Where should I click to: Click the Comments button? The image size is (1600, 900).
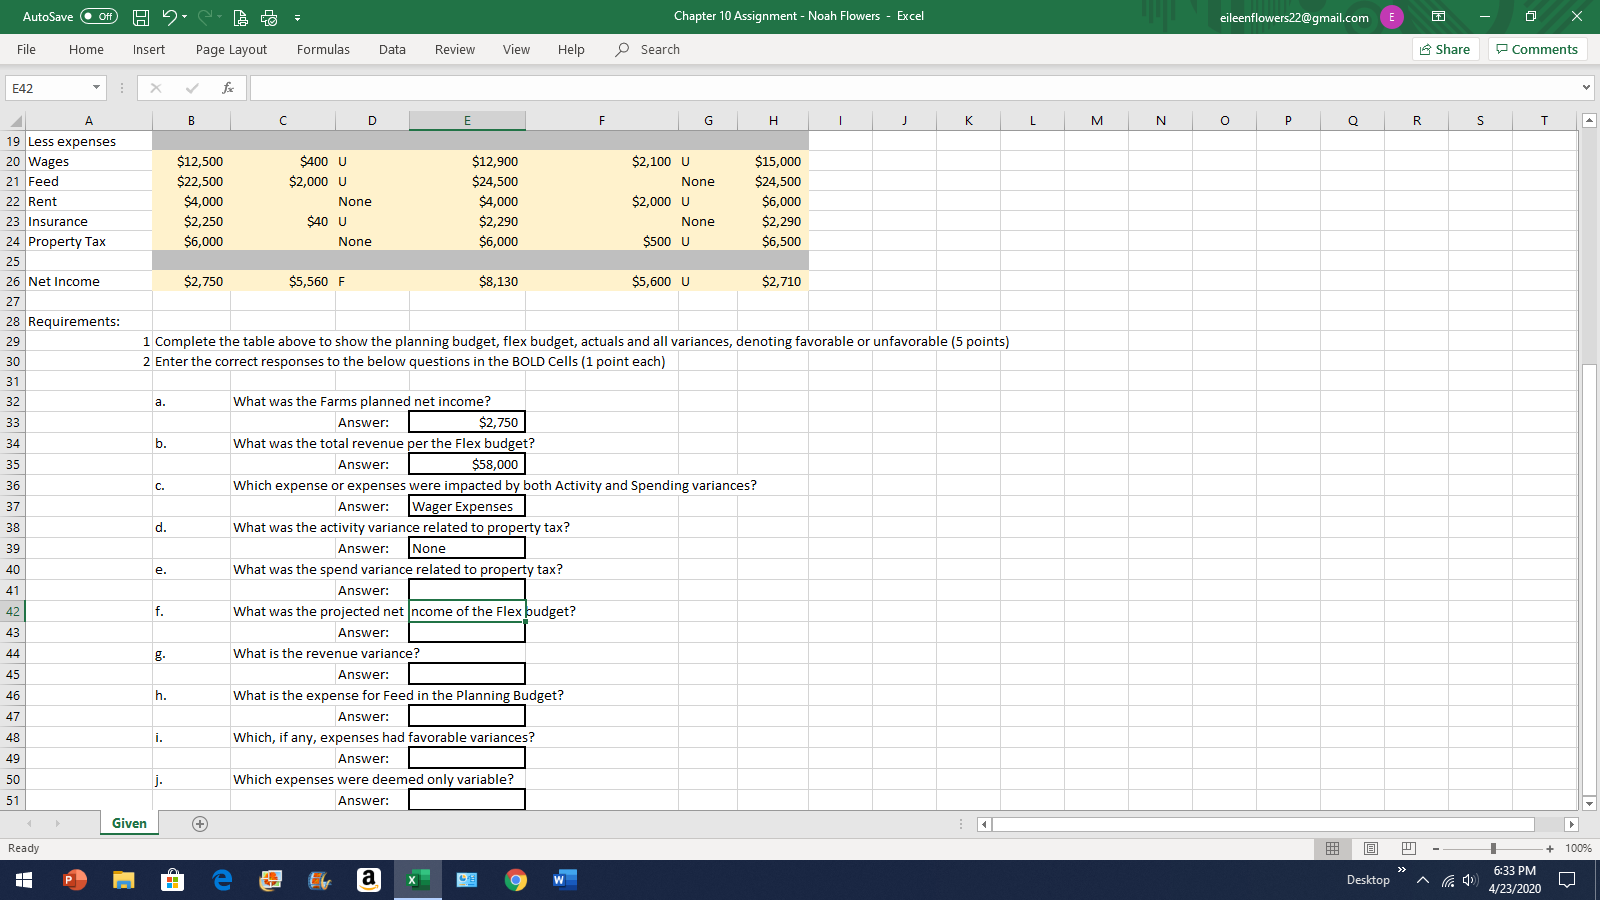1537,49
